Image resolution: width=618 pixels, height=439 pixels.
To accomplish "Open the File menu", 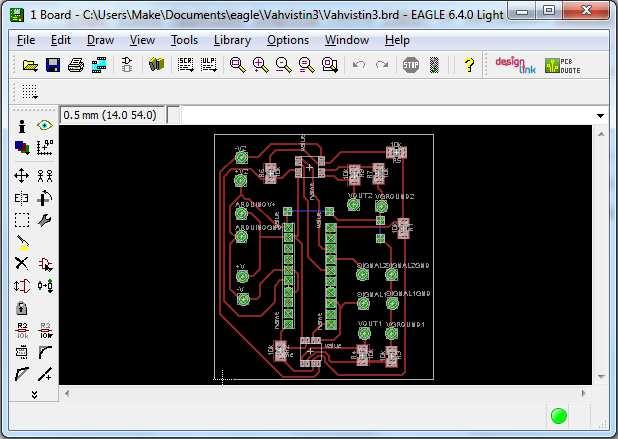I will pyautogui.click(x=26, y=40).
